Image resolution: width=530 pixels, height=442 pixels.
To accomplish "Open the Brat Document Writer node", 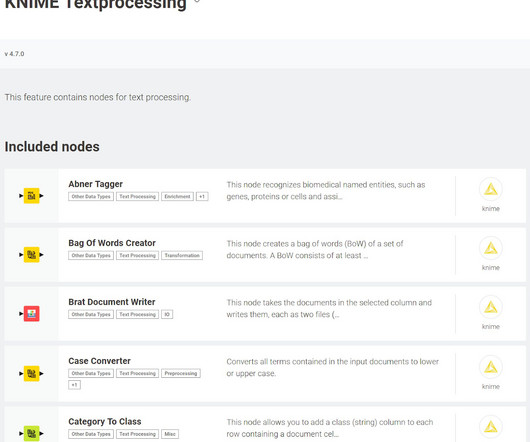I will tap(112, 302).
